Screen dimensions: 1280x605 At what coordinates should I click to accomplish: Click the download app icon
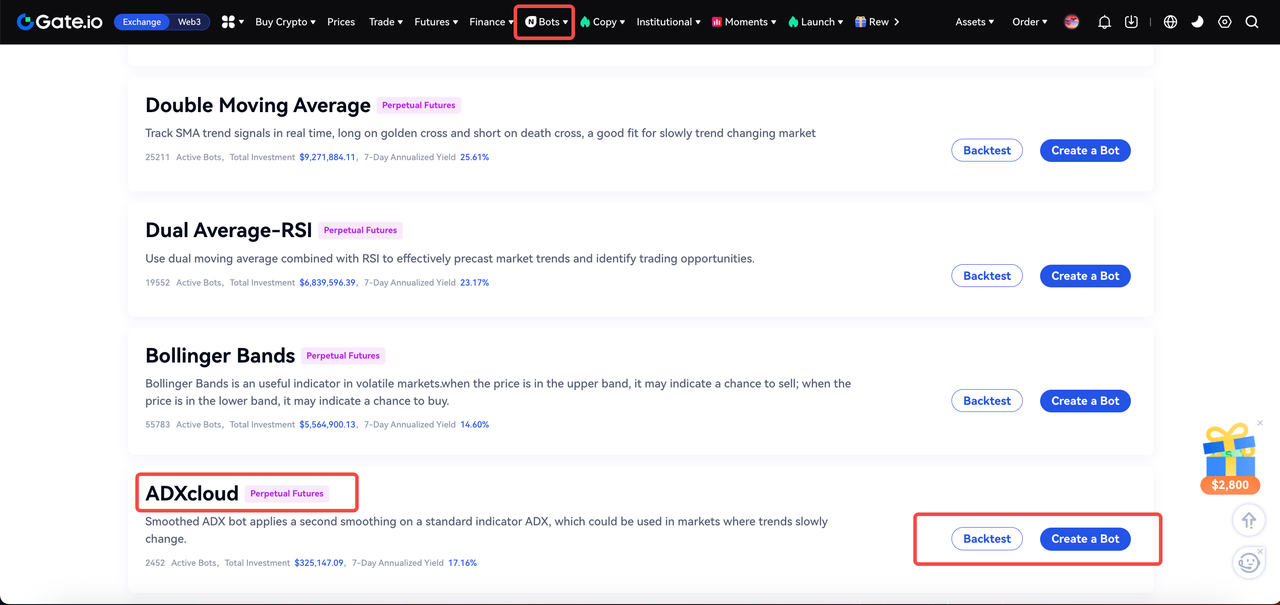click(x=1131, y=22)
